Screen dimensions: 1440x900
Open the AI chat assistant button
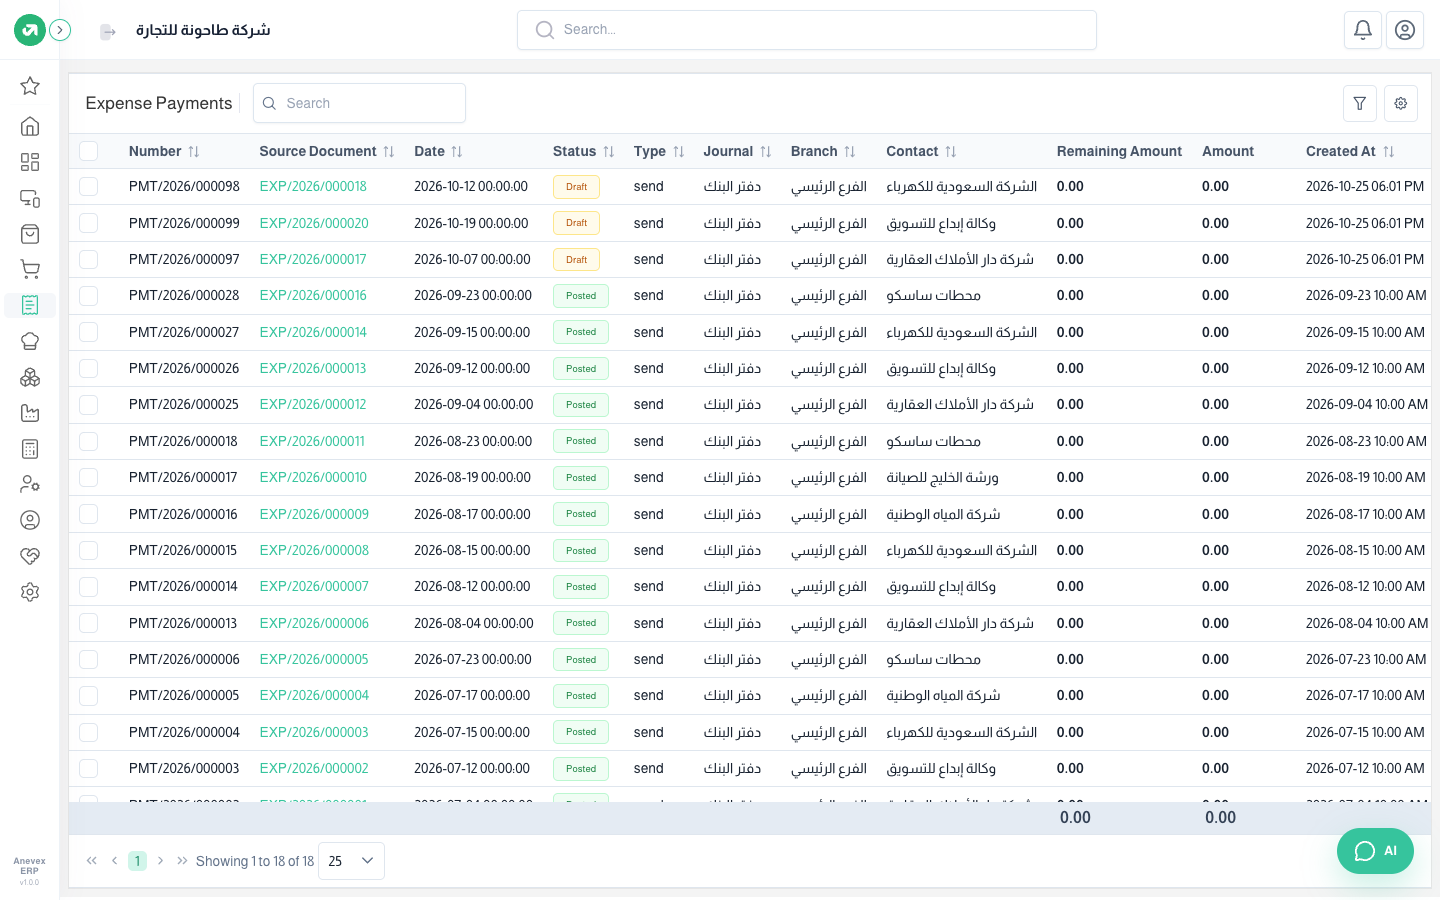1376,851
